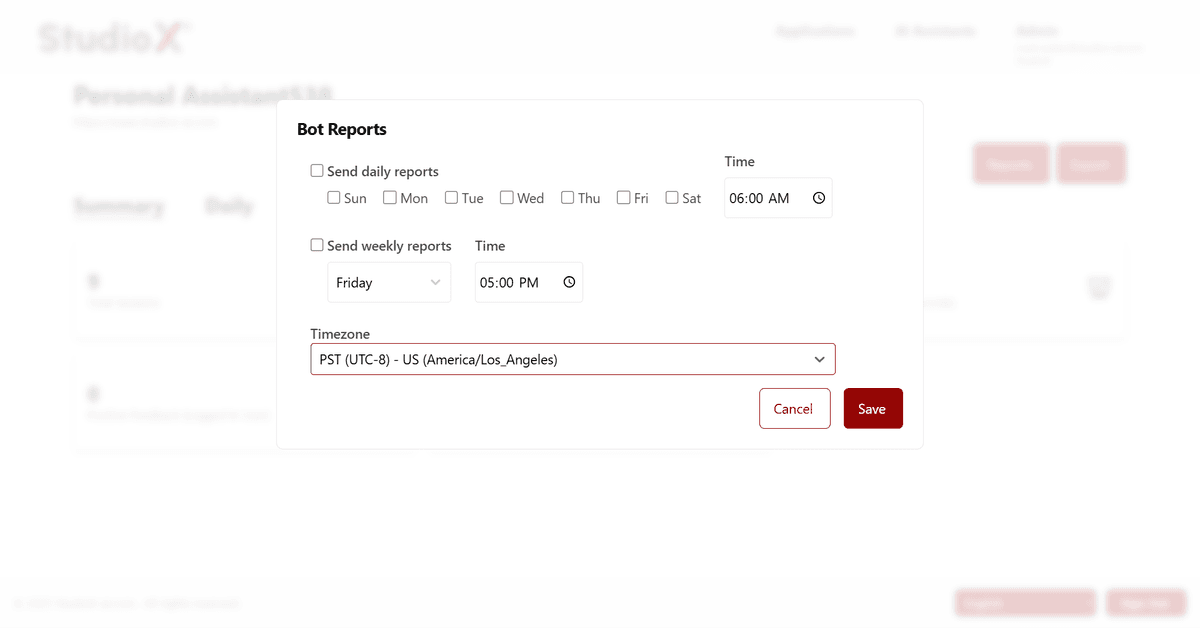Open the time picker icon for weekly reports
1200x630 pixels.
(x=568, y=282)
